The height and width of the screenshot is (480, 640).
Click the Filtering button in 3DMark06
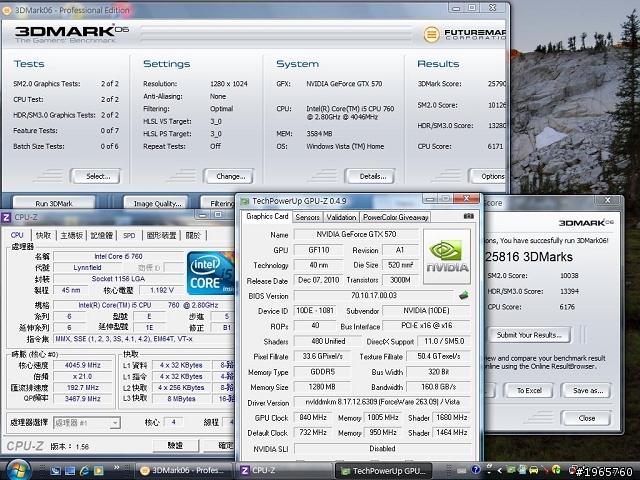[219, 203]
